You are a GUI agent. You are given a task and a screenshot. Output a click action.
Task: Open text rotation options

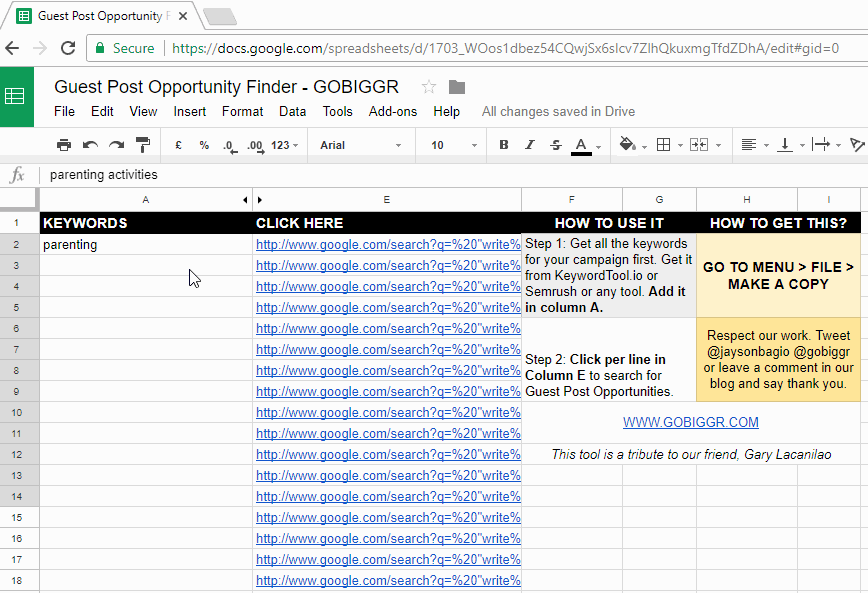857,145
